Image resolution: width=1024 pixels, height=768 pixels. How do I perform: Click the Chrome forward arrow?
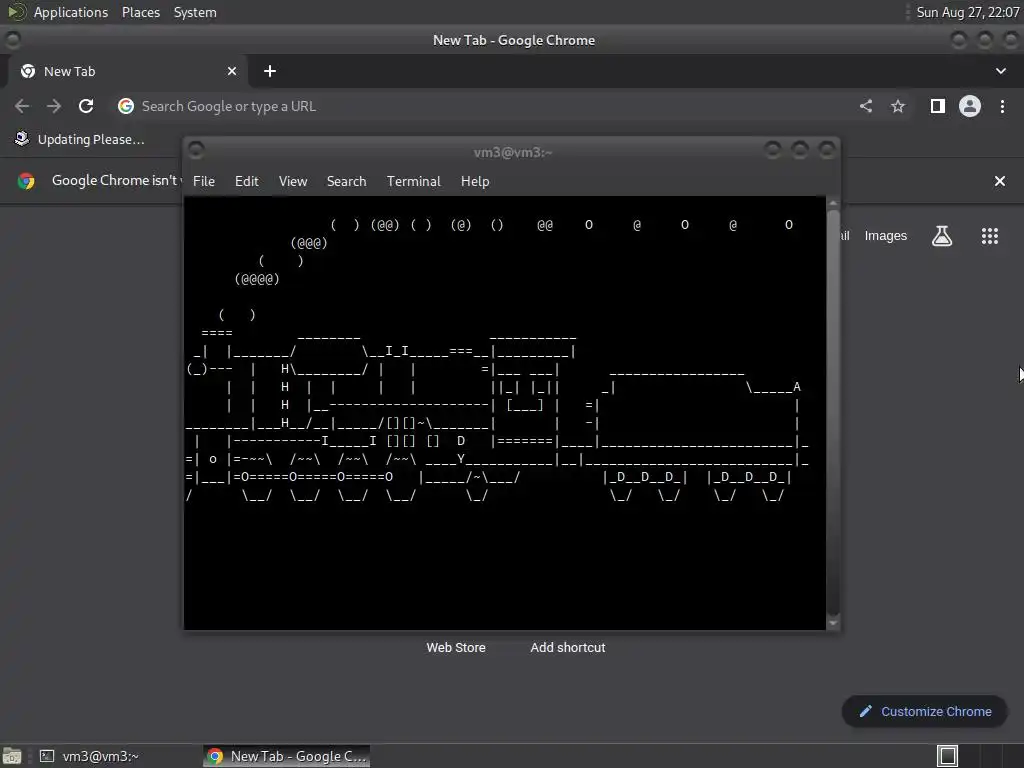pyautogui.click(x=54, y=106)
